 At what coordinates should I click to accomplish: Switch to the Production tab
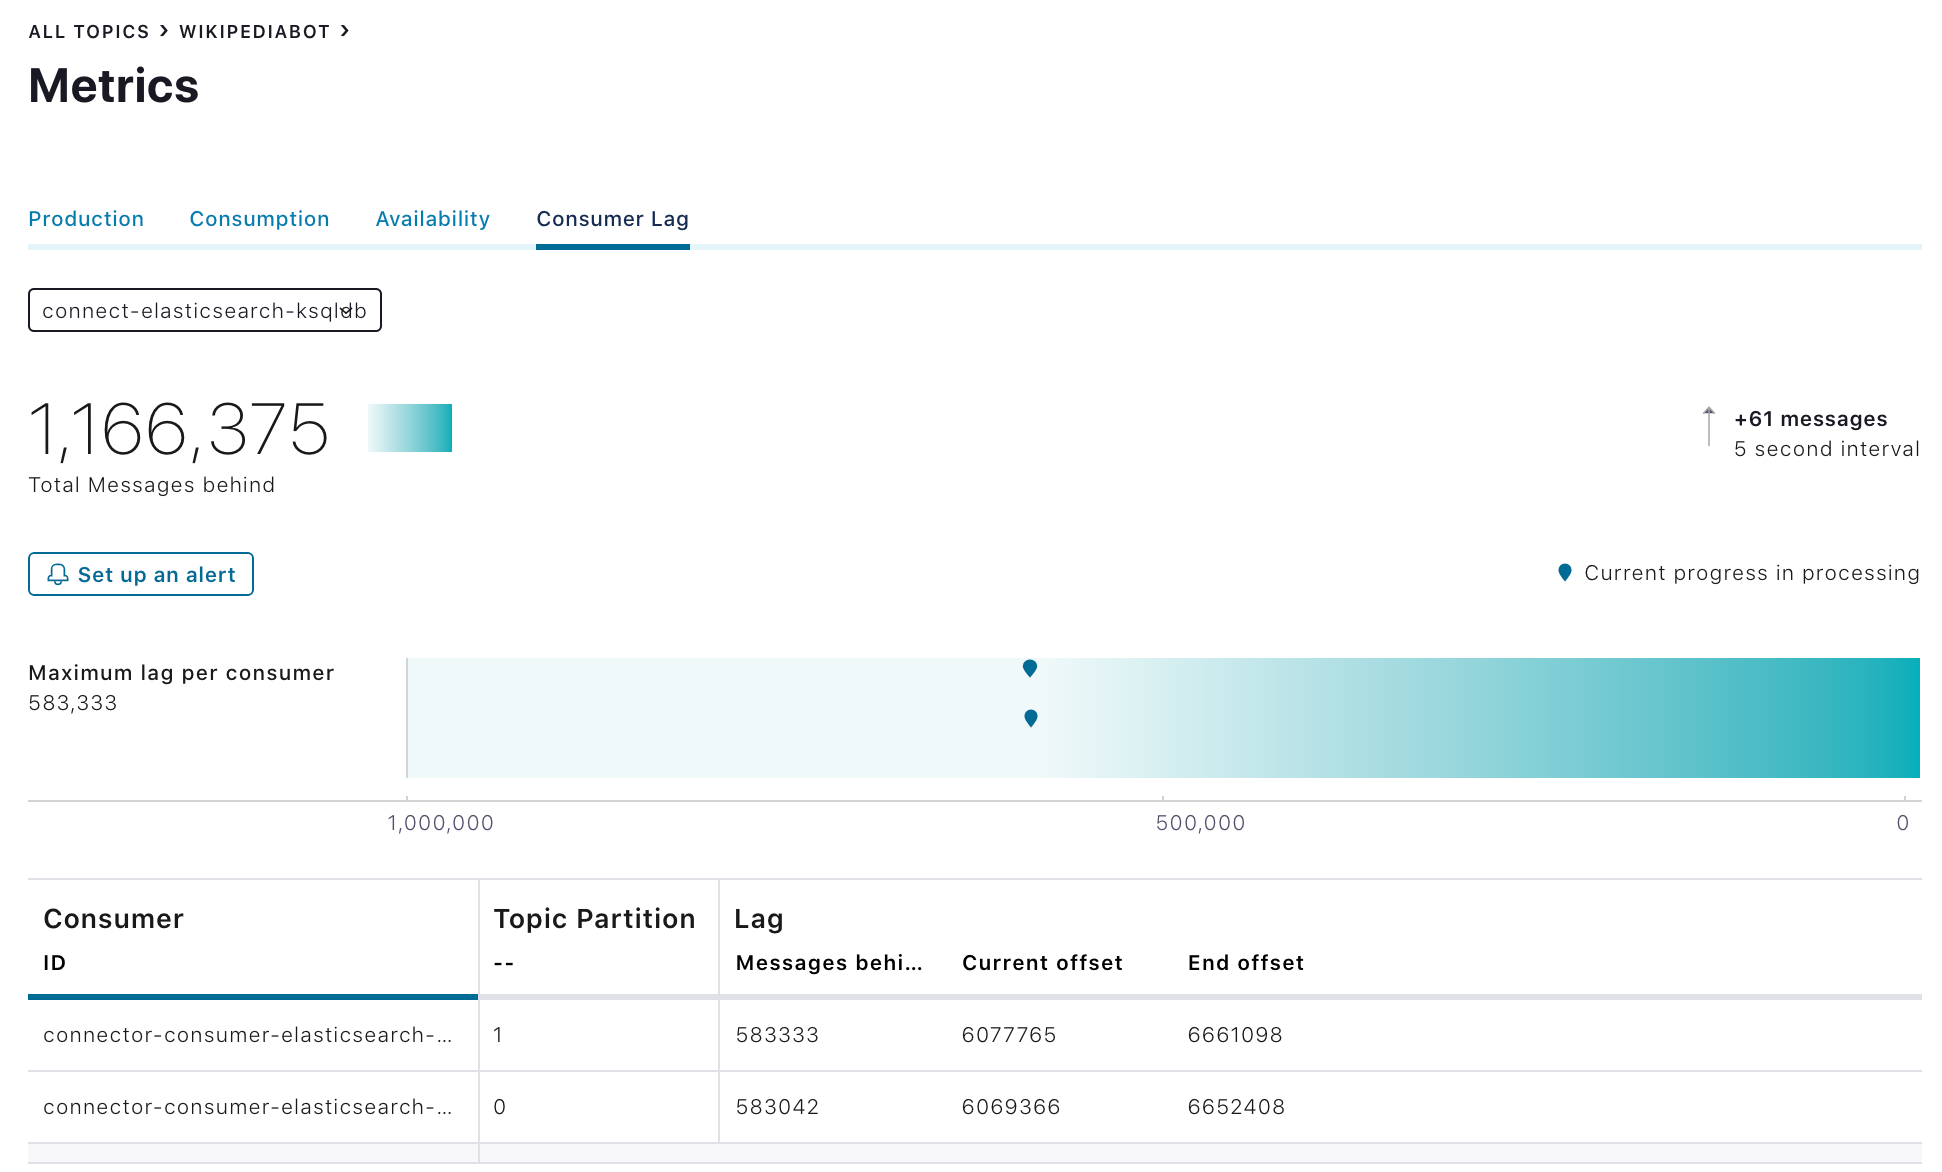[86, 219]
